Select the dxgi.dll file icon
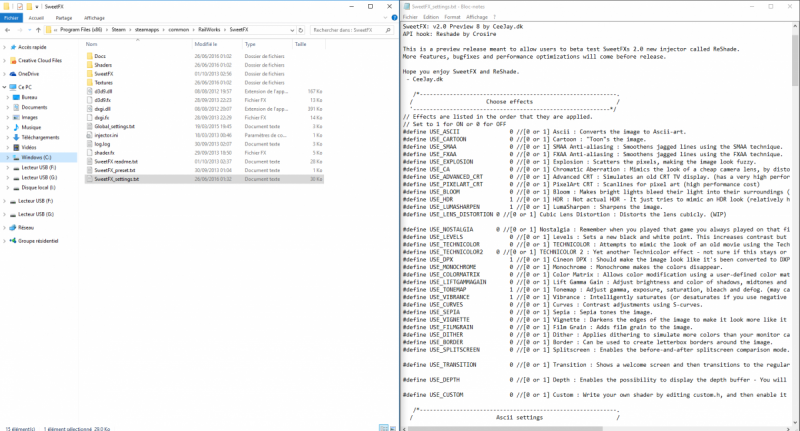The width and height of the screenshot is (800, 431). click(90, 109)
